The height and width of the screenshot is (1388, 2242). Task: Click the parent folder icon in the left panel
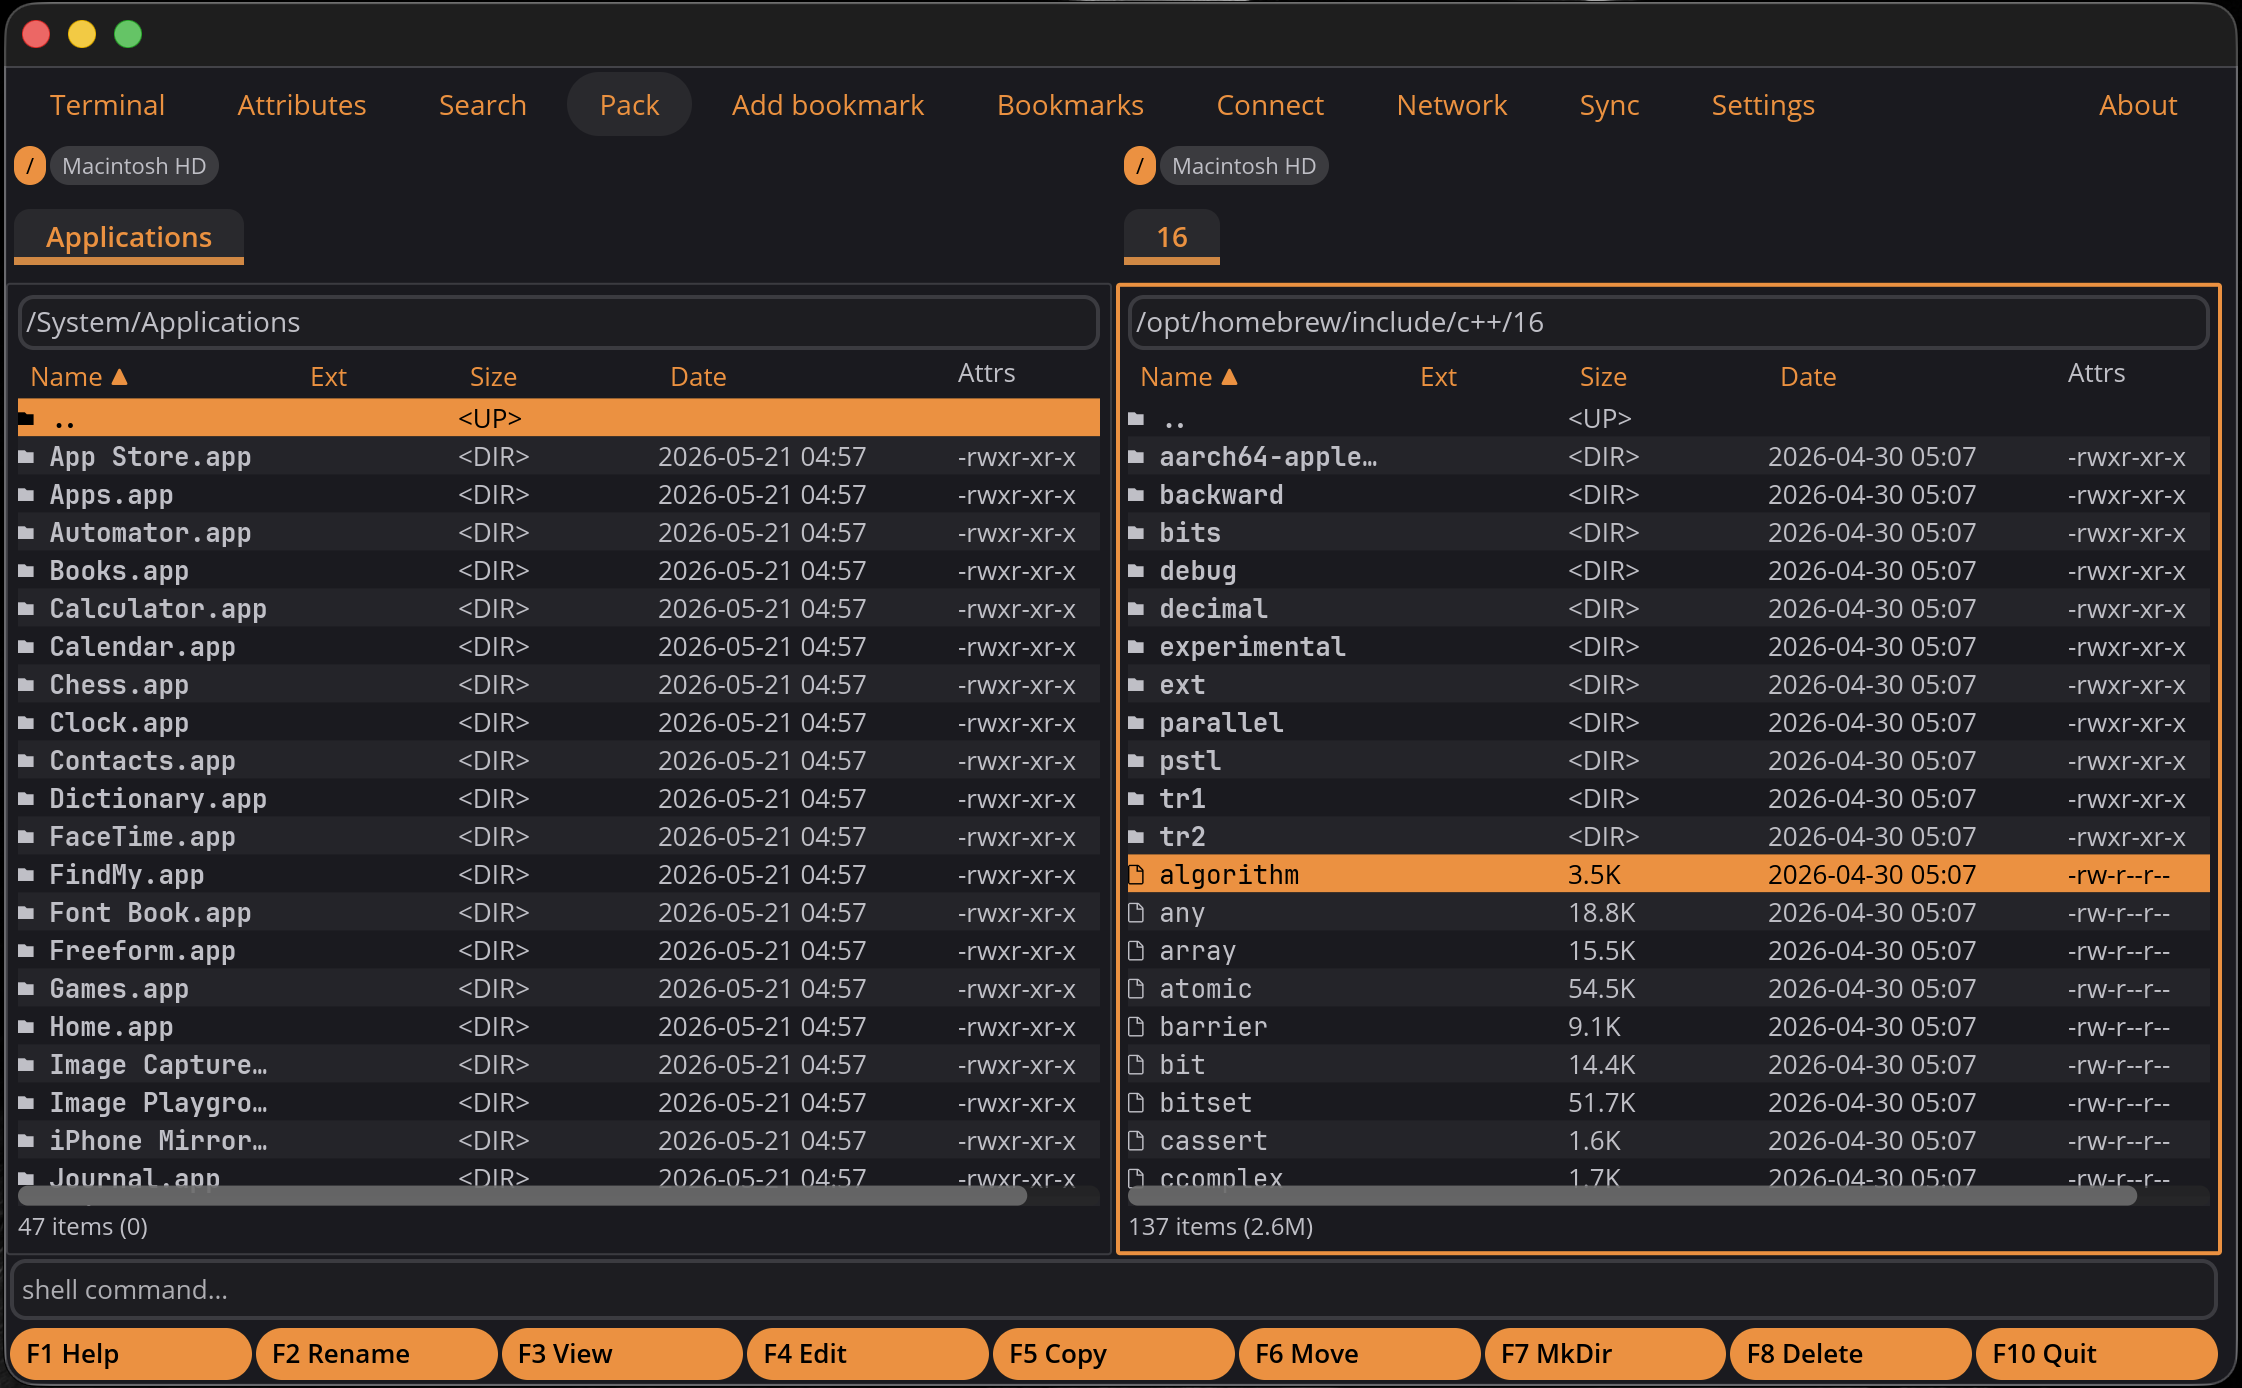pos(27,419)
